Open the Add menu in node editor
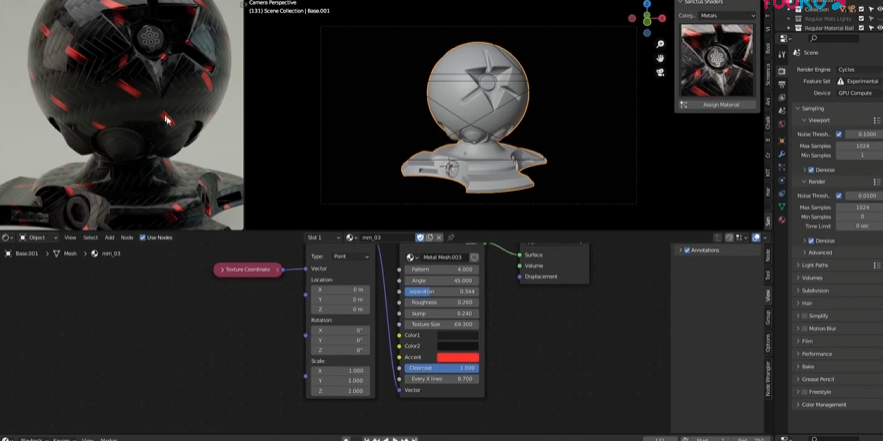 109,238
